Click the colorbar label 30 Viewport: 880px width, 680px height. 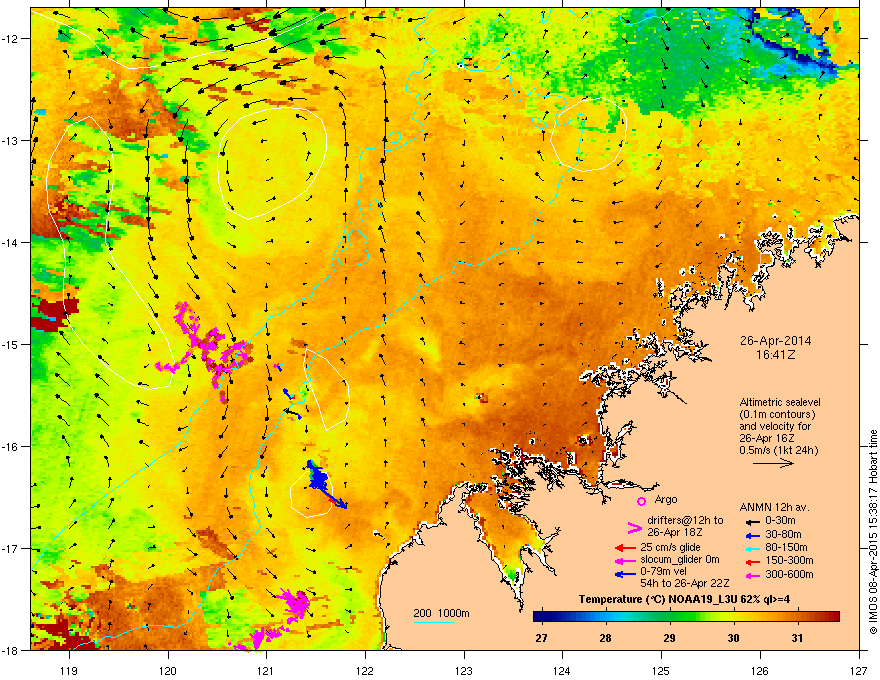pos(733,638)
